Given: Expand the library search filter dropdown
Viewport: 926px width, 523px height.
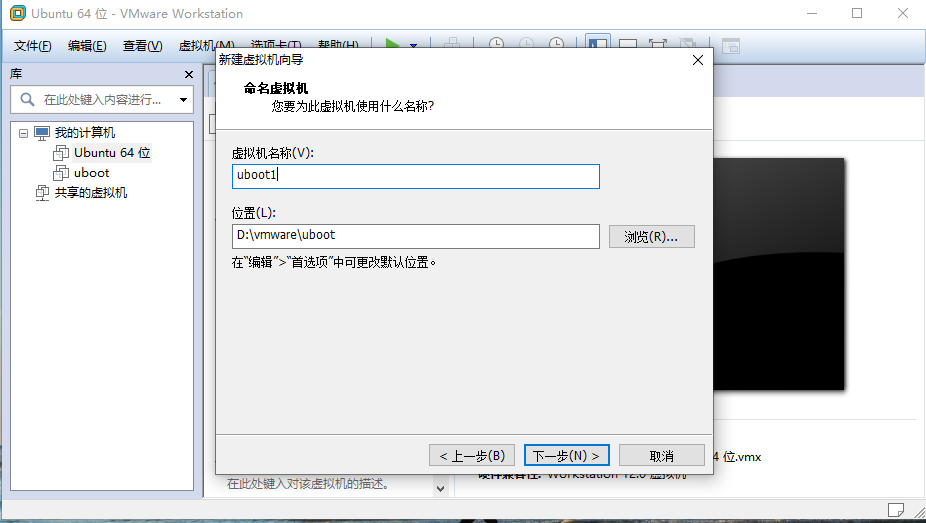Looking at the screenshot, I should tap(184, 100).
